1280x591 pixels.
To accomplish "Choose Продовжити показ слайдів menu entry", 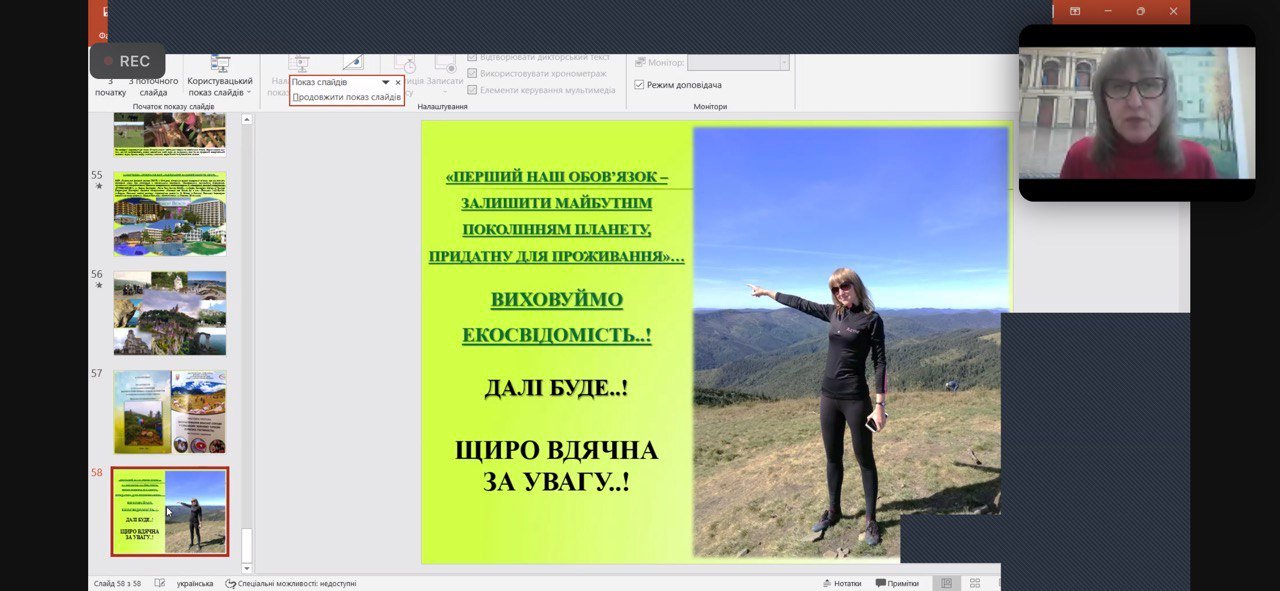I will coord(346,97).
